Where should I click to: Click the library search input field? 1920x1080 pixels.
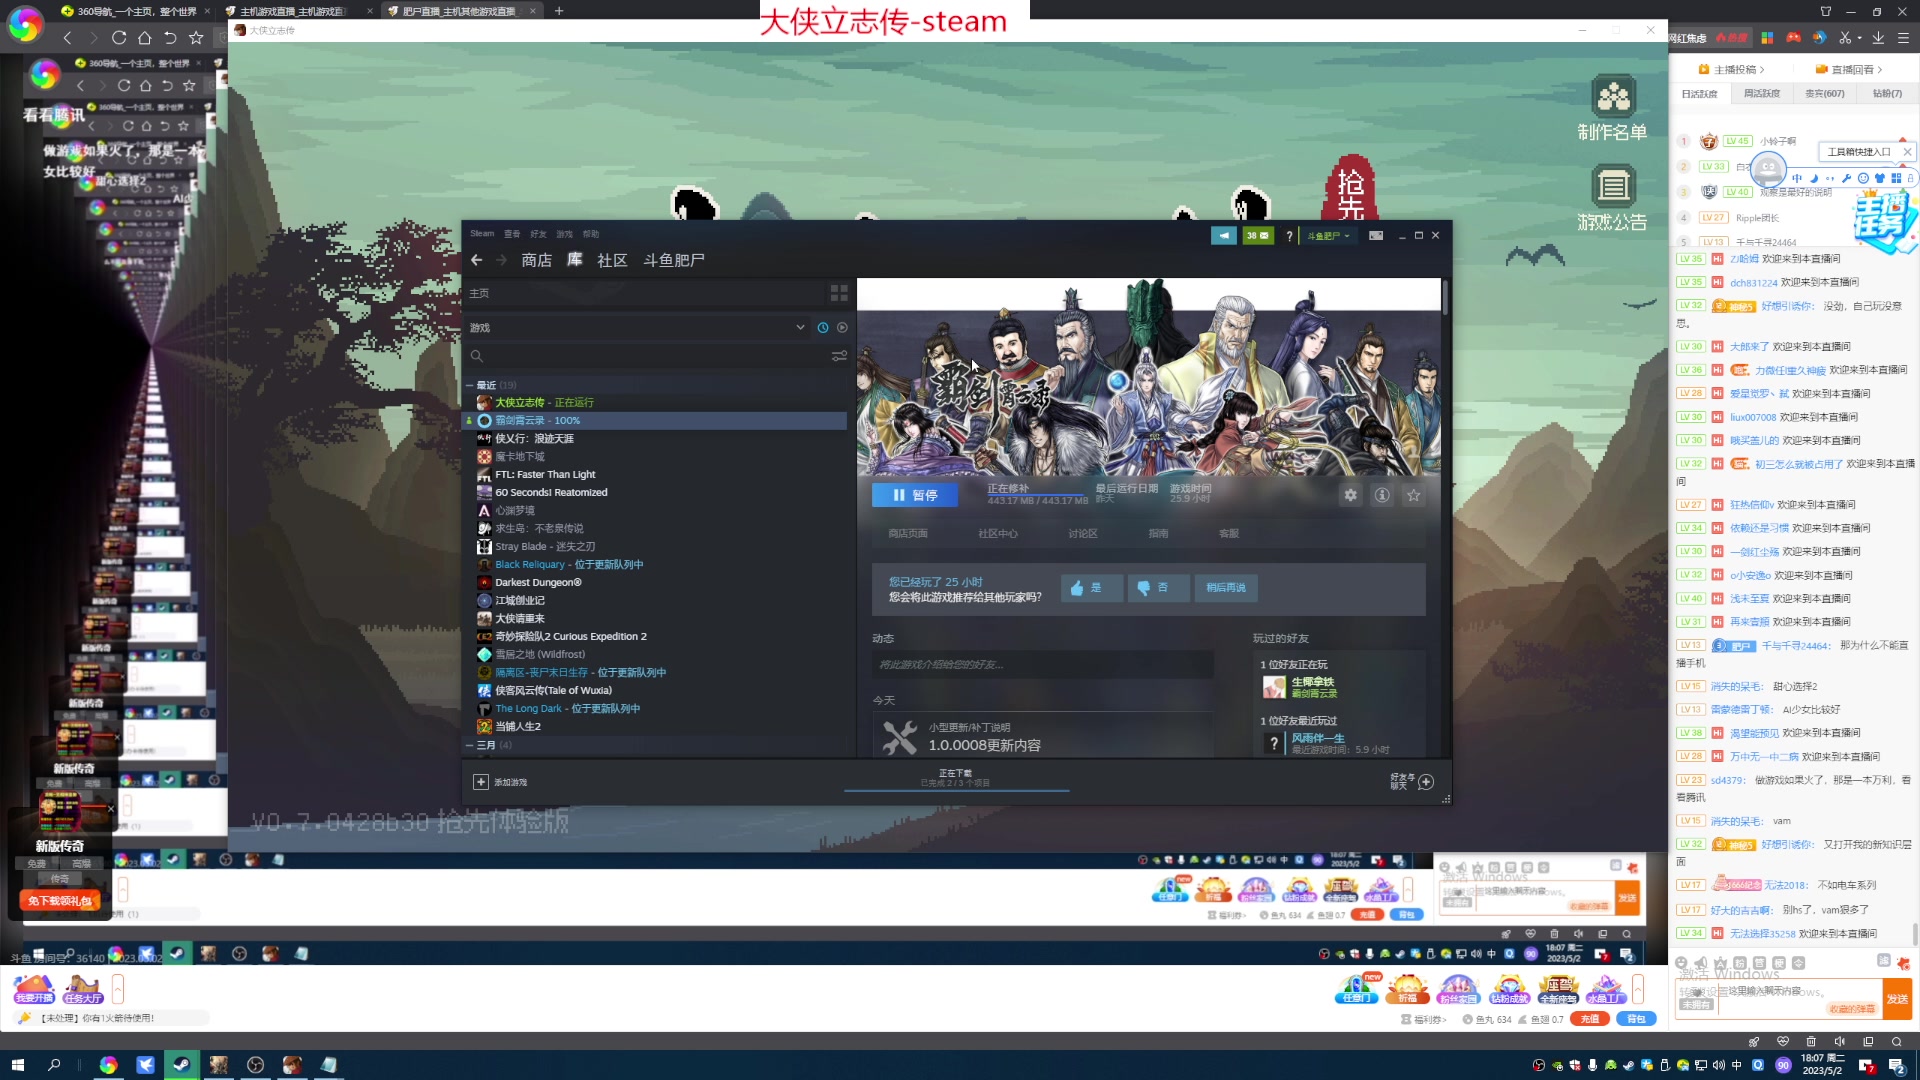tap(650, 356)
